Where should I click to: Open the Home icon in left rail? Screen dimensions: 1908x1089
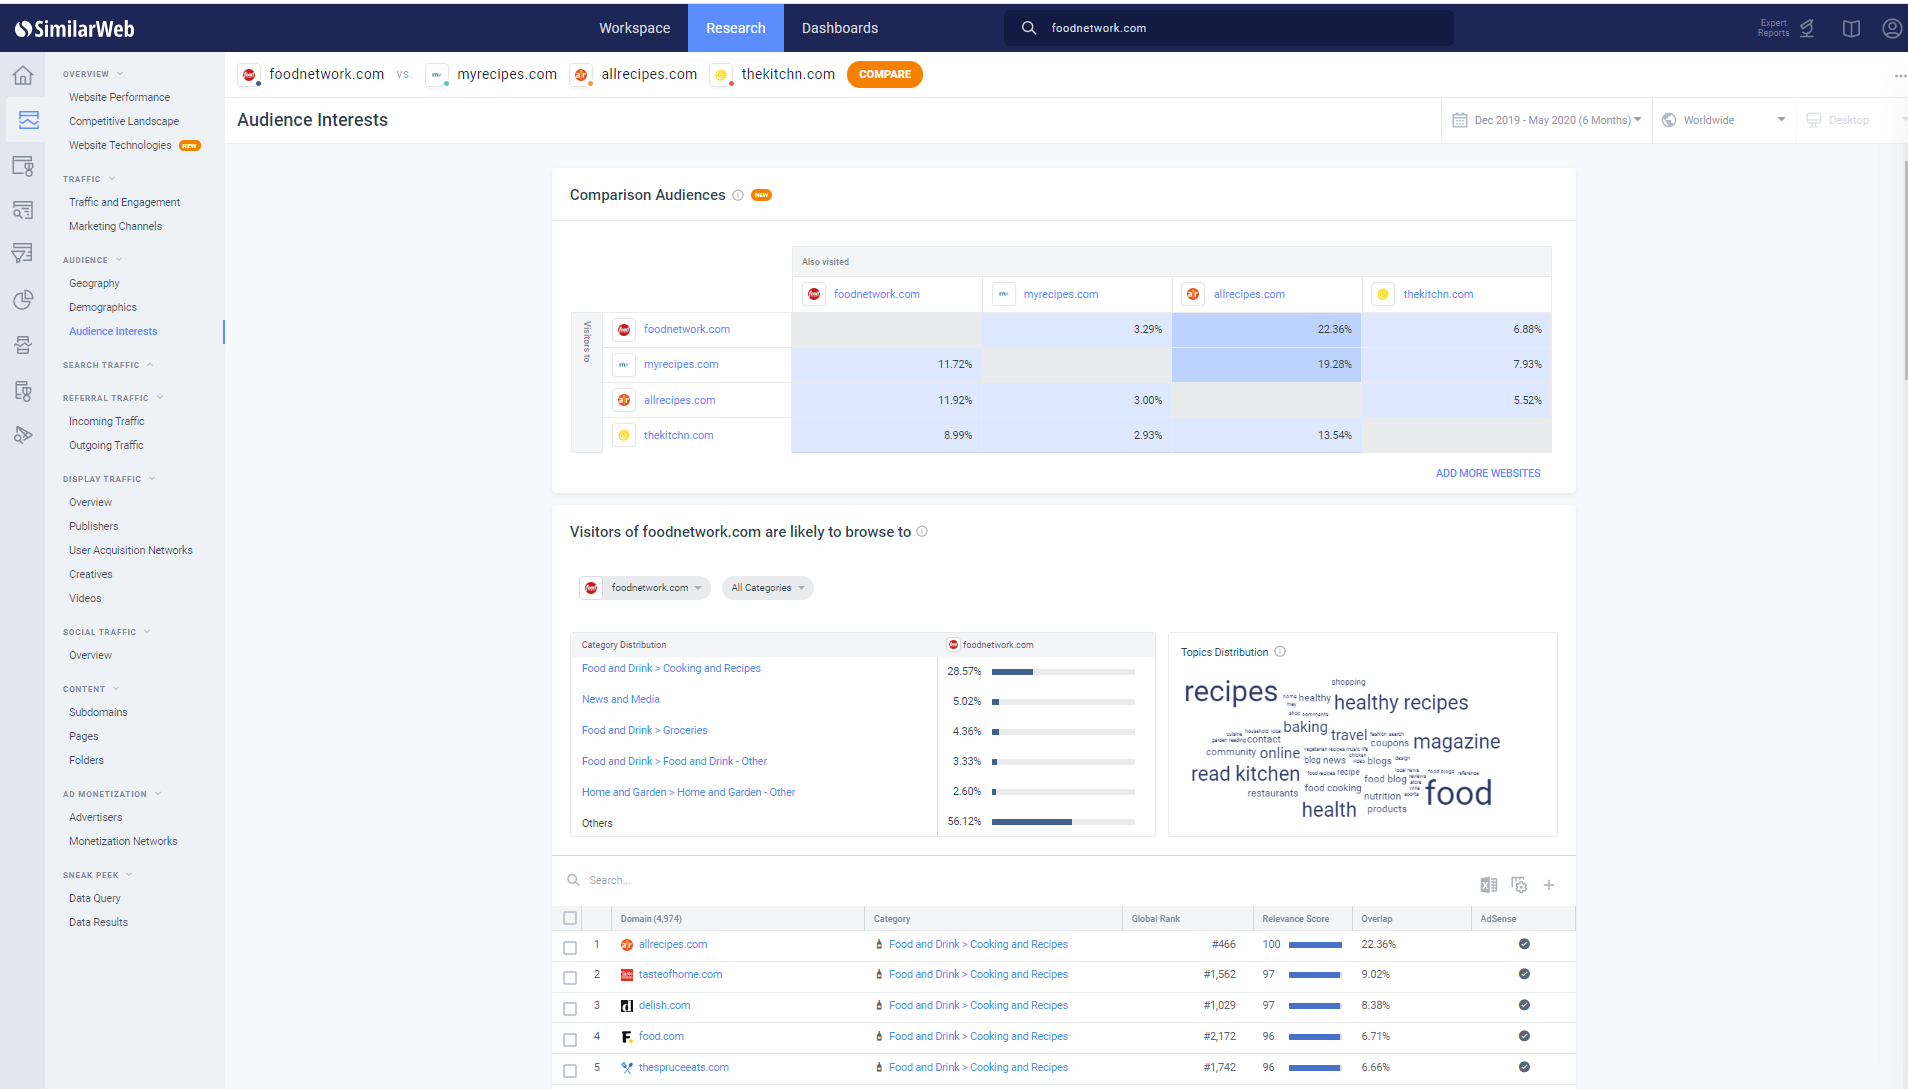23,75
